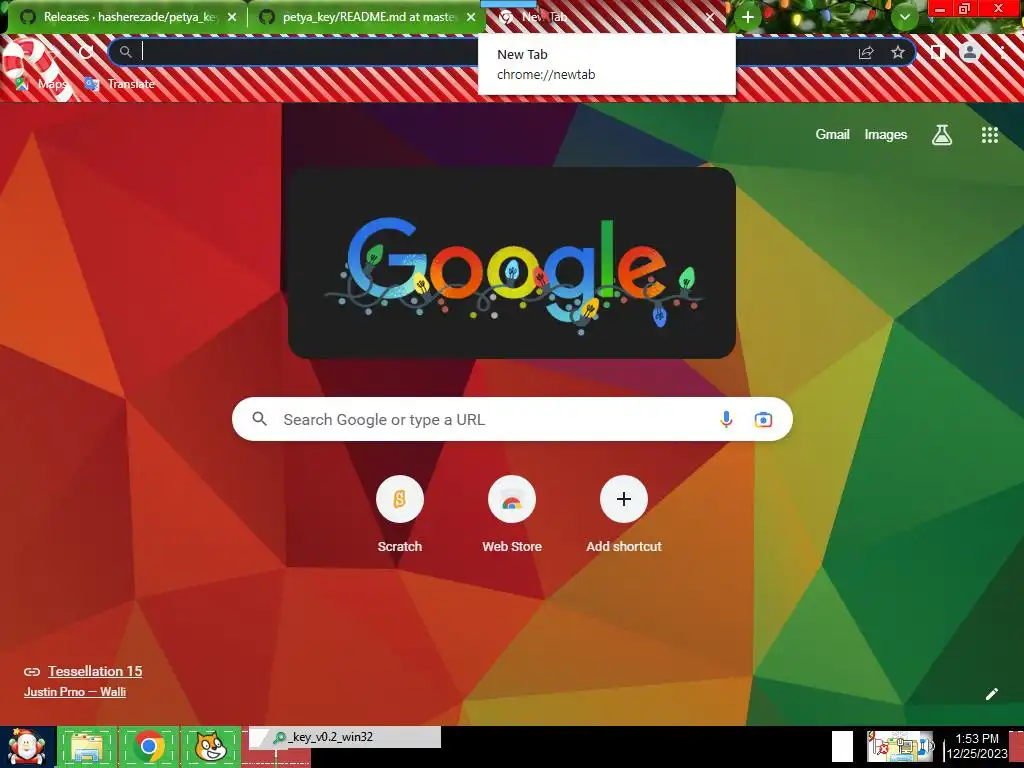The height and width of the screenshot is (768, 1024).
Task: Switch to _key_v0.2_win32 taskbar window
Action: (344, 738)
